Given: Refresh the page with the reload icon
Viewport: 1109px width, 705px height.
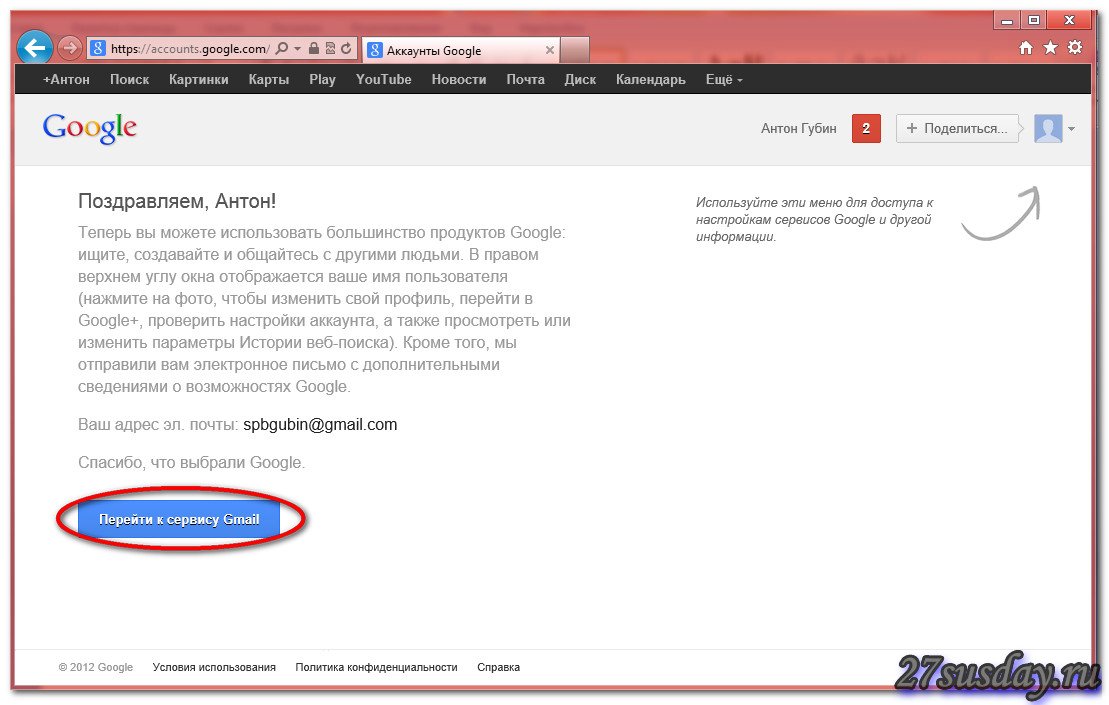Looking at the screenshot, I should tap(346, 48).
